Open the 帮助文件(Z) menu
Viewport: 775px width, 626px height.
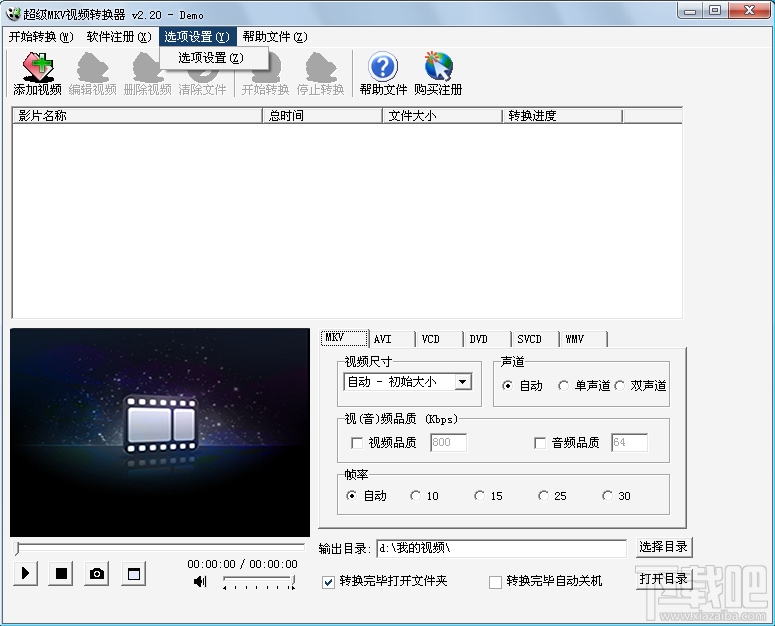click(275, 37)
